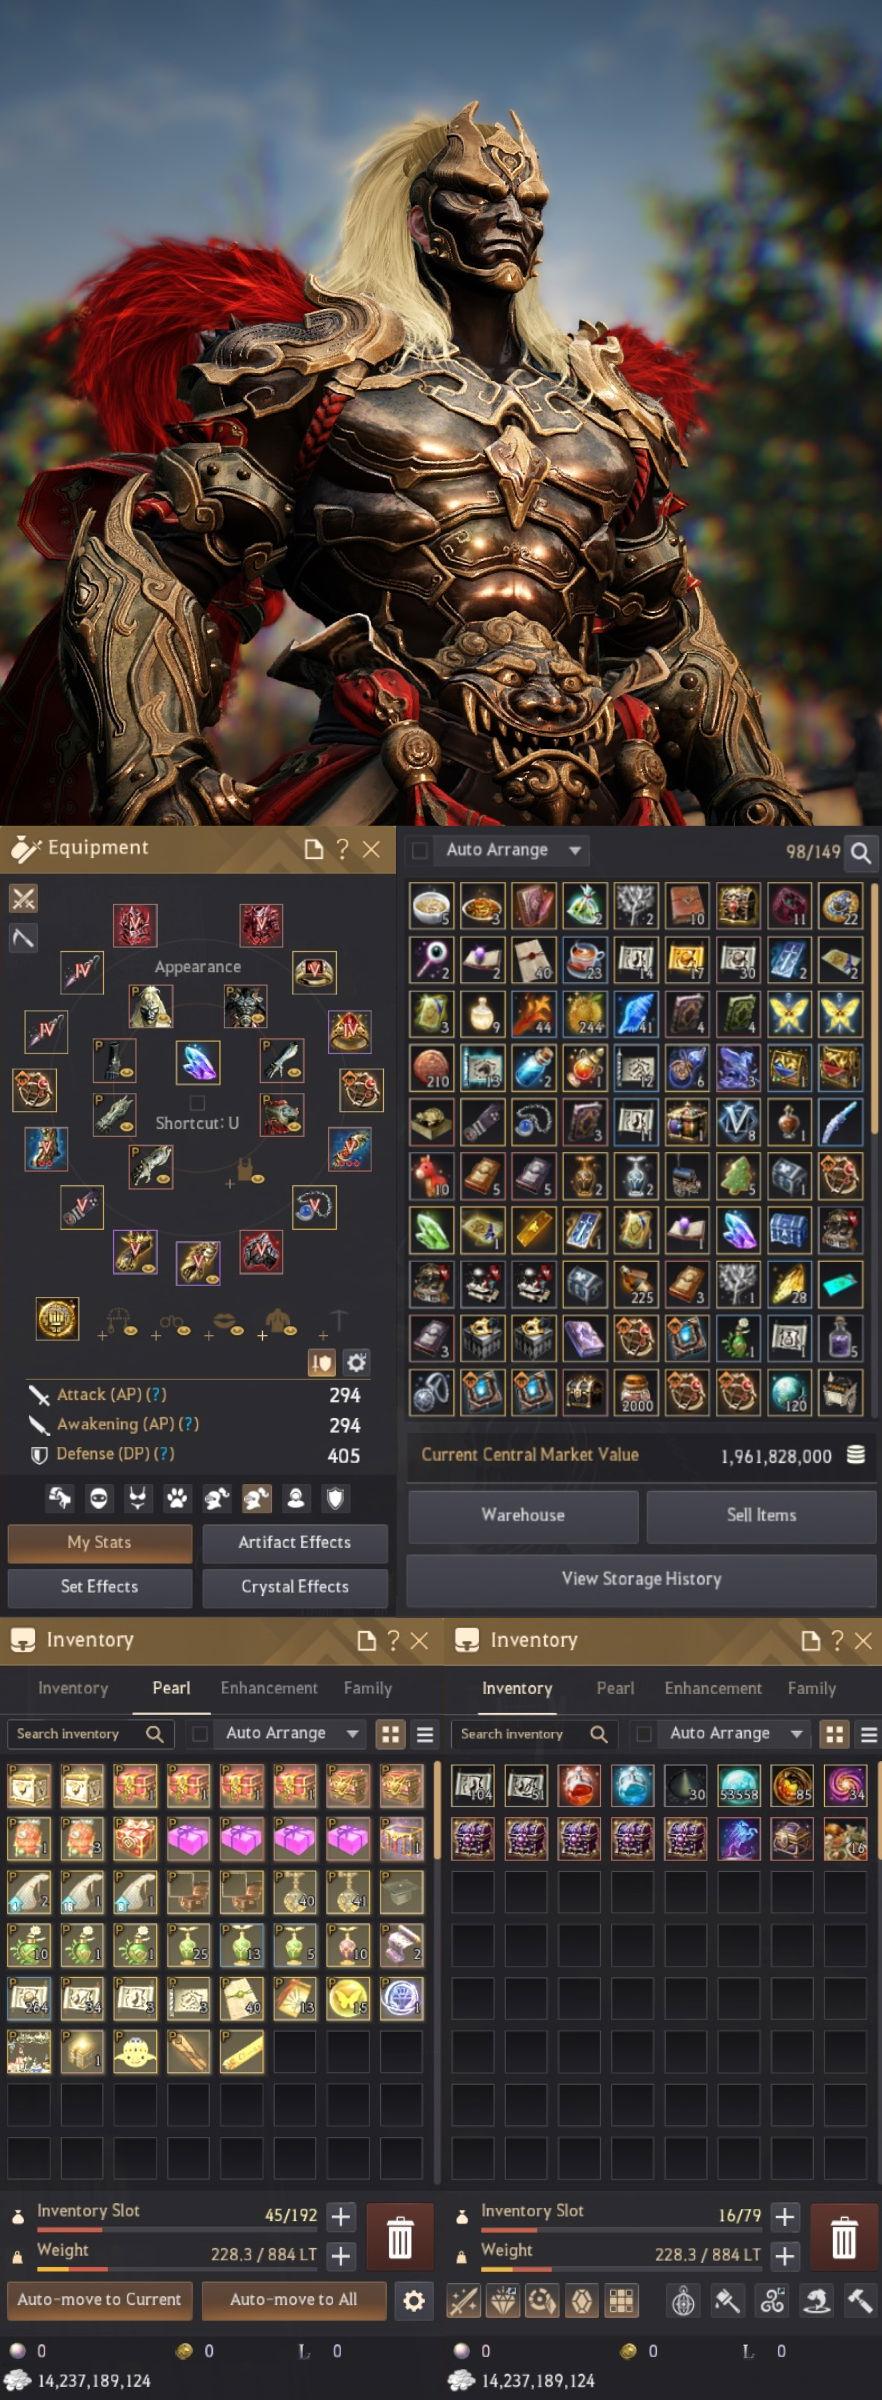This screenshot has height=2400, width=882.
Task: Open right inventory Auto Arrange dropdown arrow
Action: (797, 1733)
